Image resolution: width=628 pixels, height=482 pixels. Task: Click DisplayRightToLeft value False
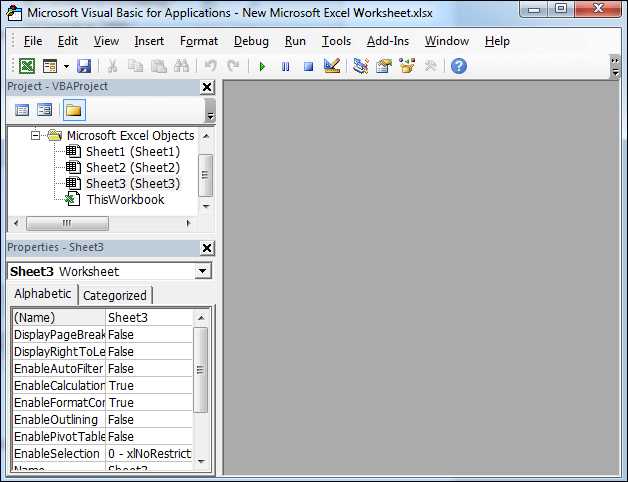[x=149, y=351]
